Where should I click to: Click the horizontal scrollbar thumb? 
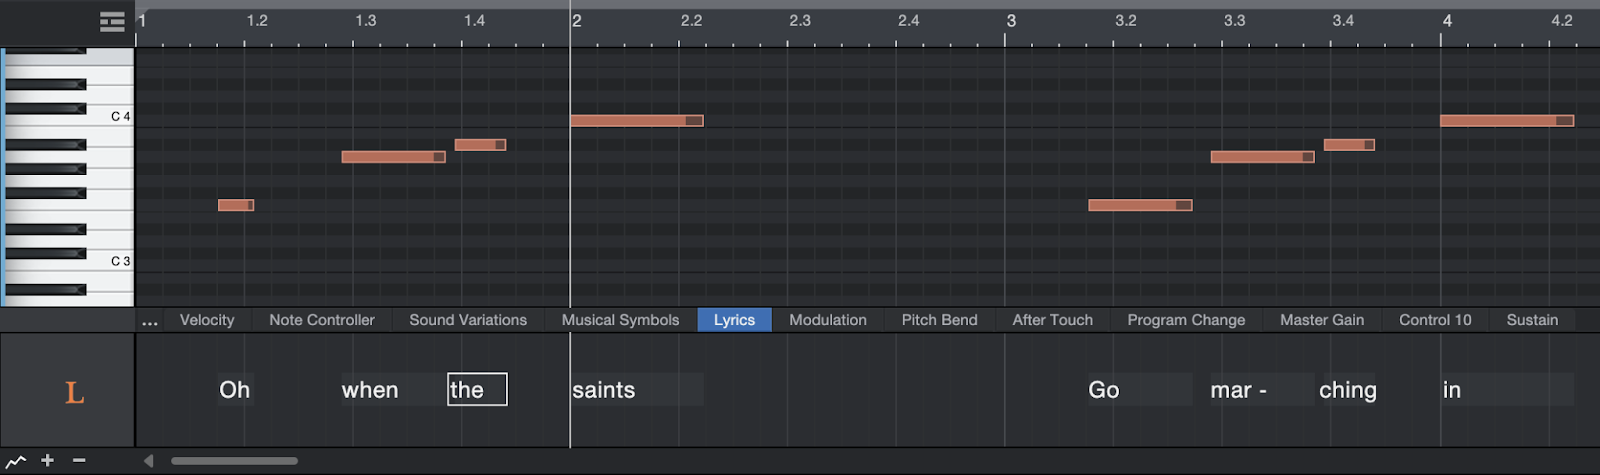click(x=234, y=461)
